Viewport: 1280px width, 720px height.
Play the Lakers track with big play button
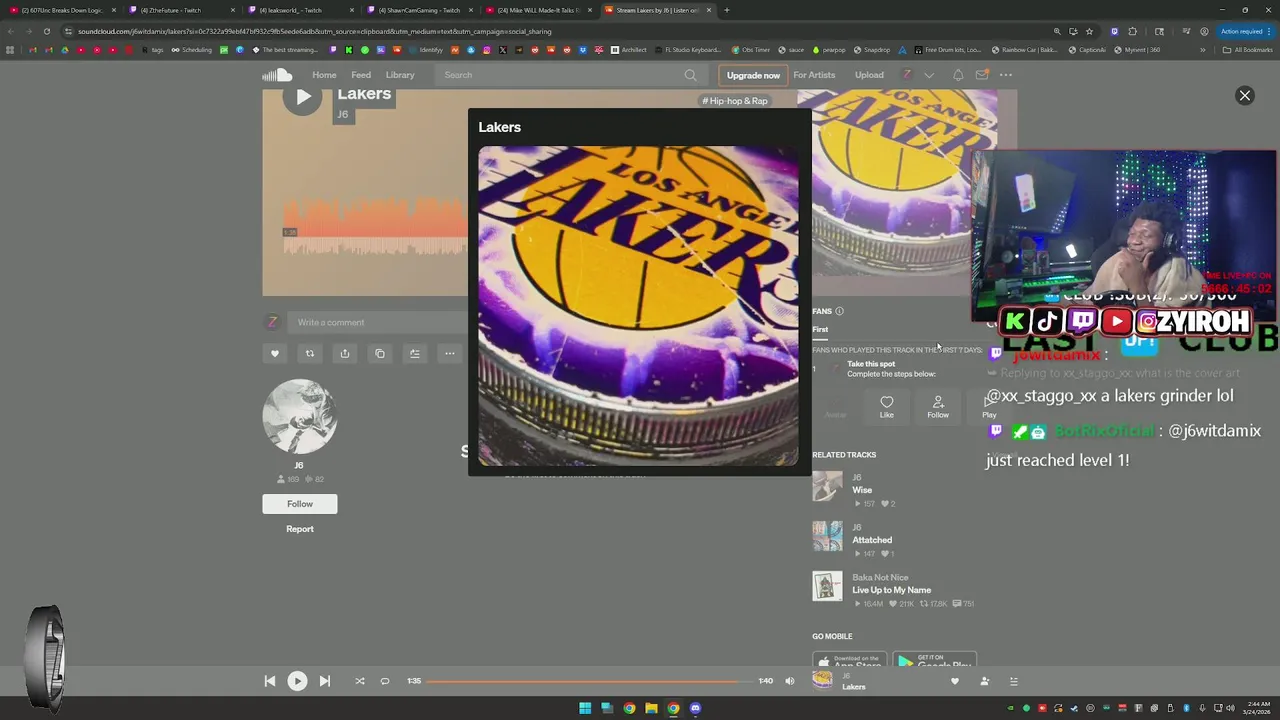tap(303, 97)
